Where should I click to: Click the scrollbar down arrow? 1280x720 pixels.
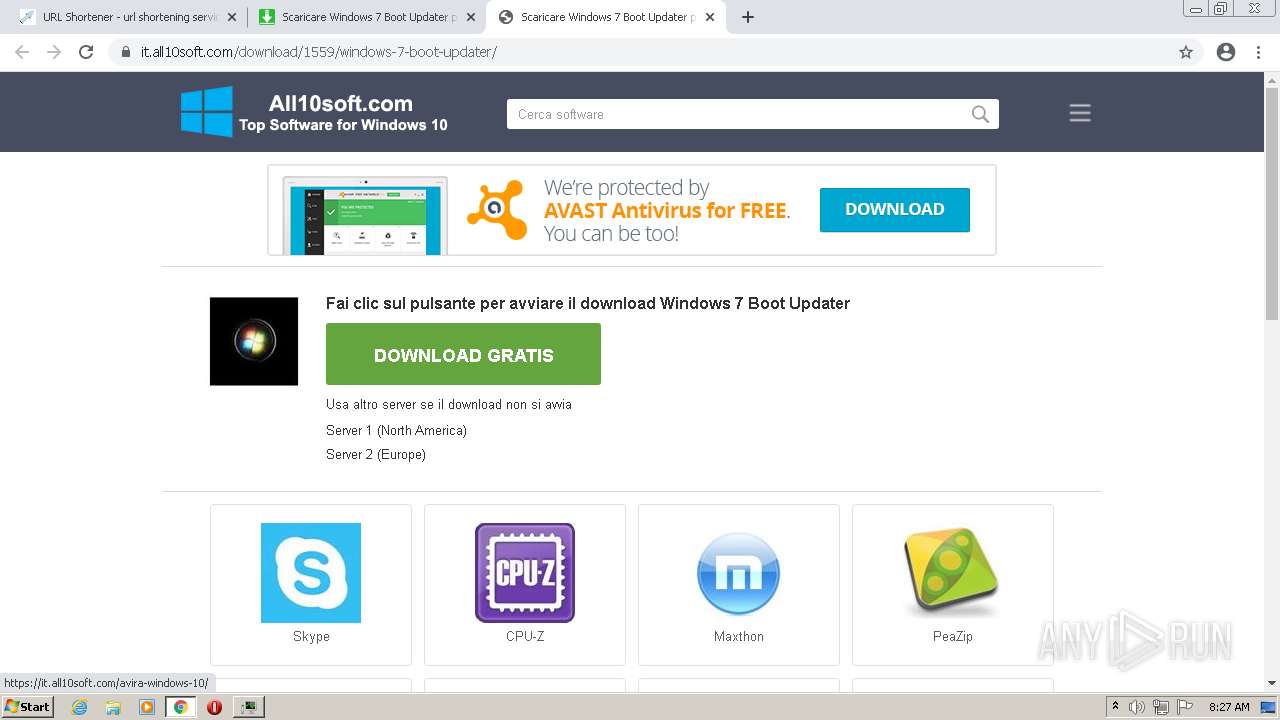(1272, 683)
